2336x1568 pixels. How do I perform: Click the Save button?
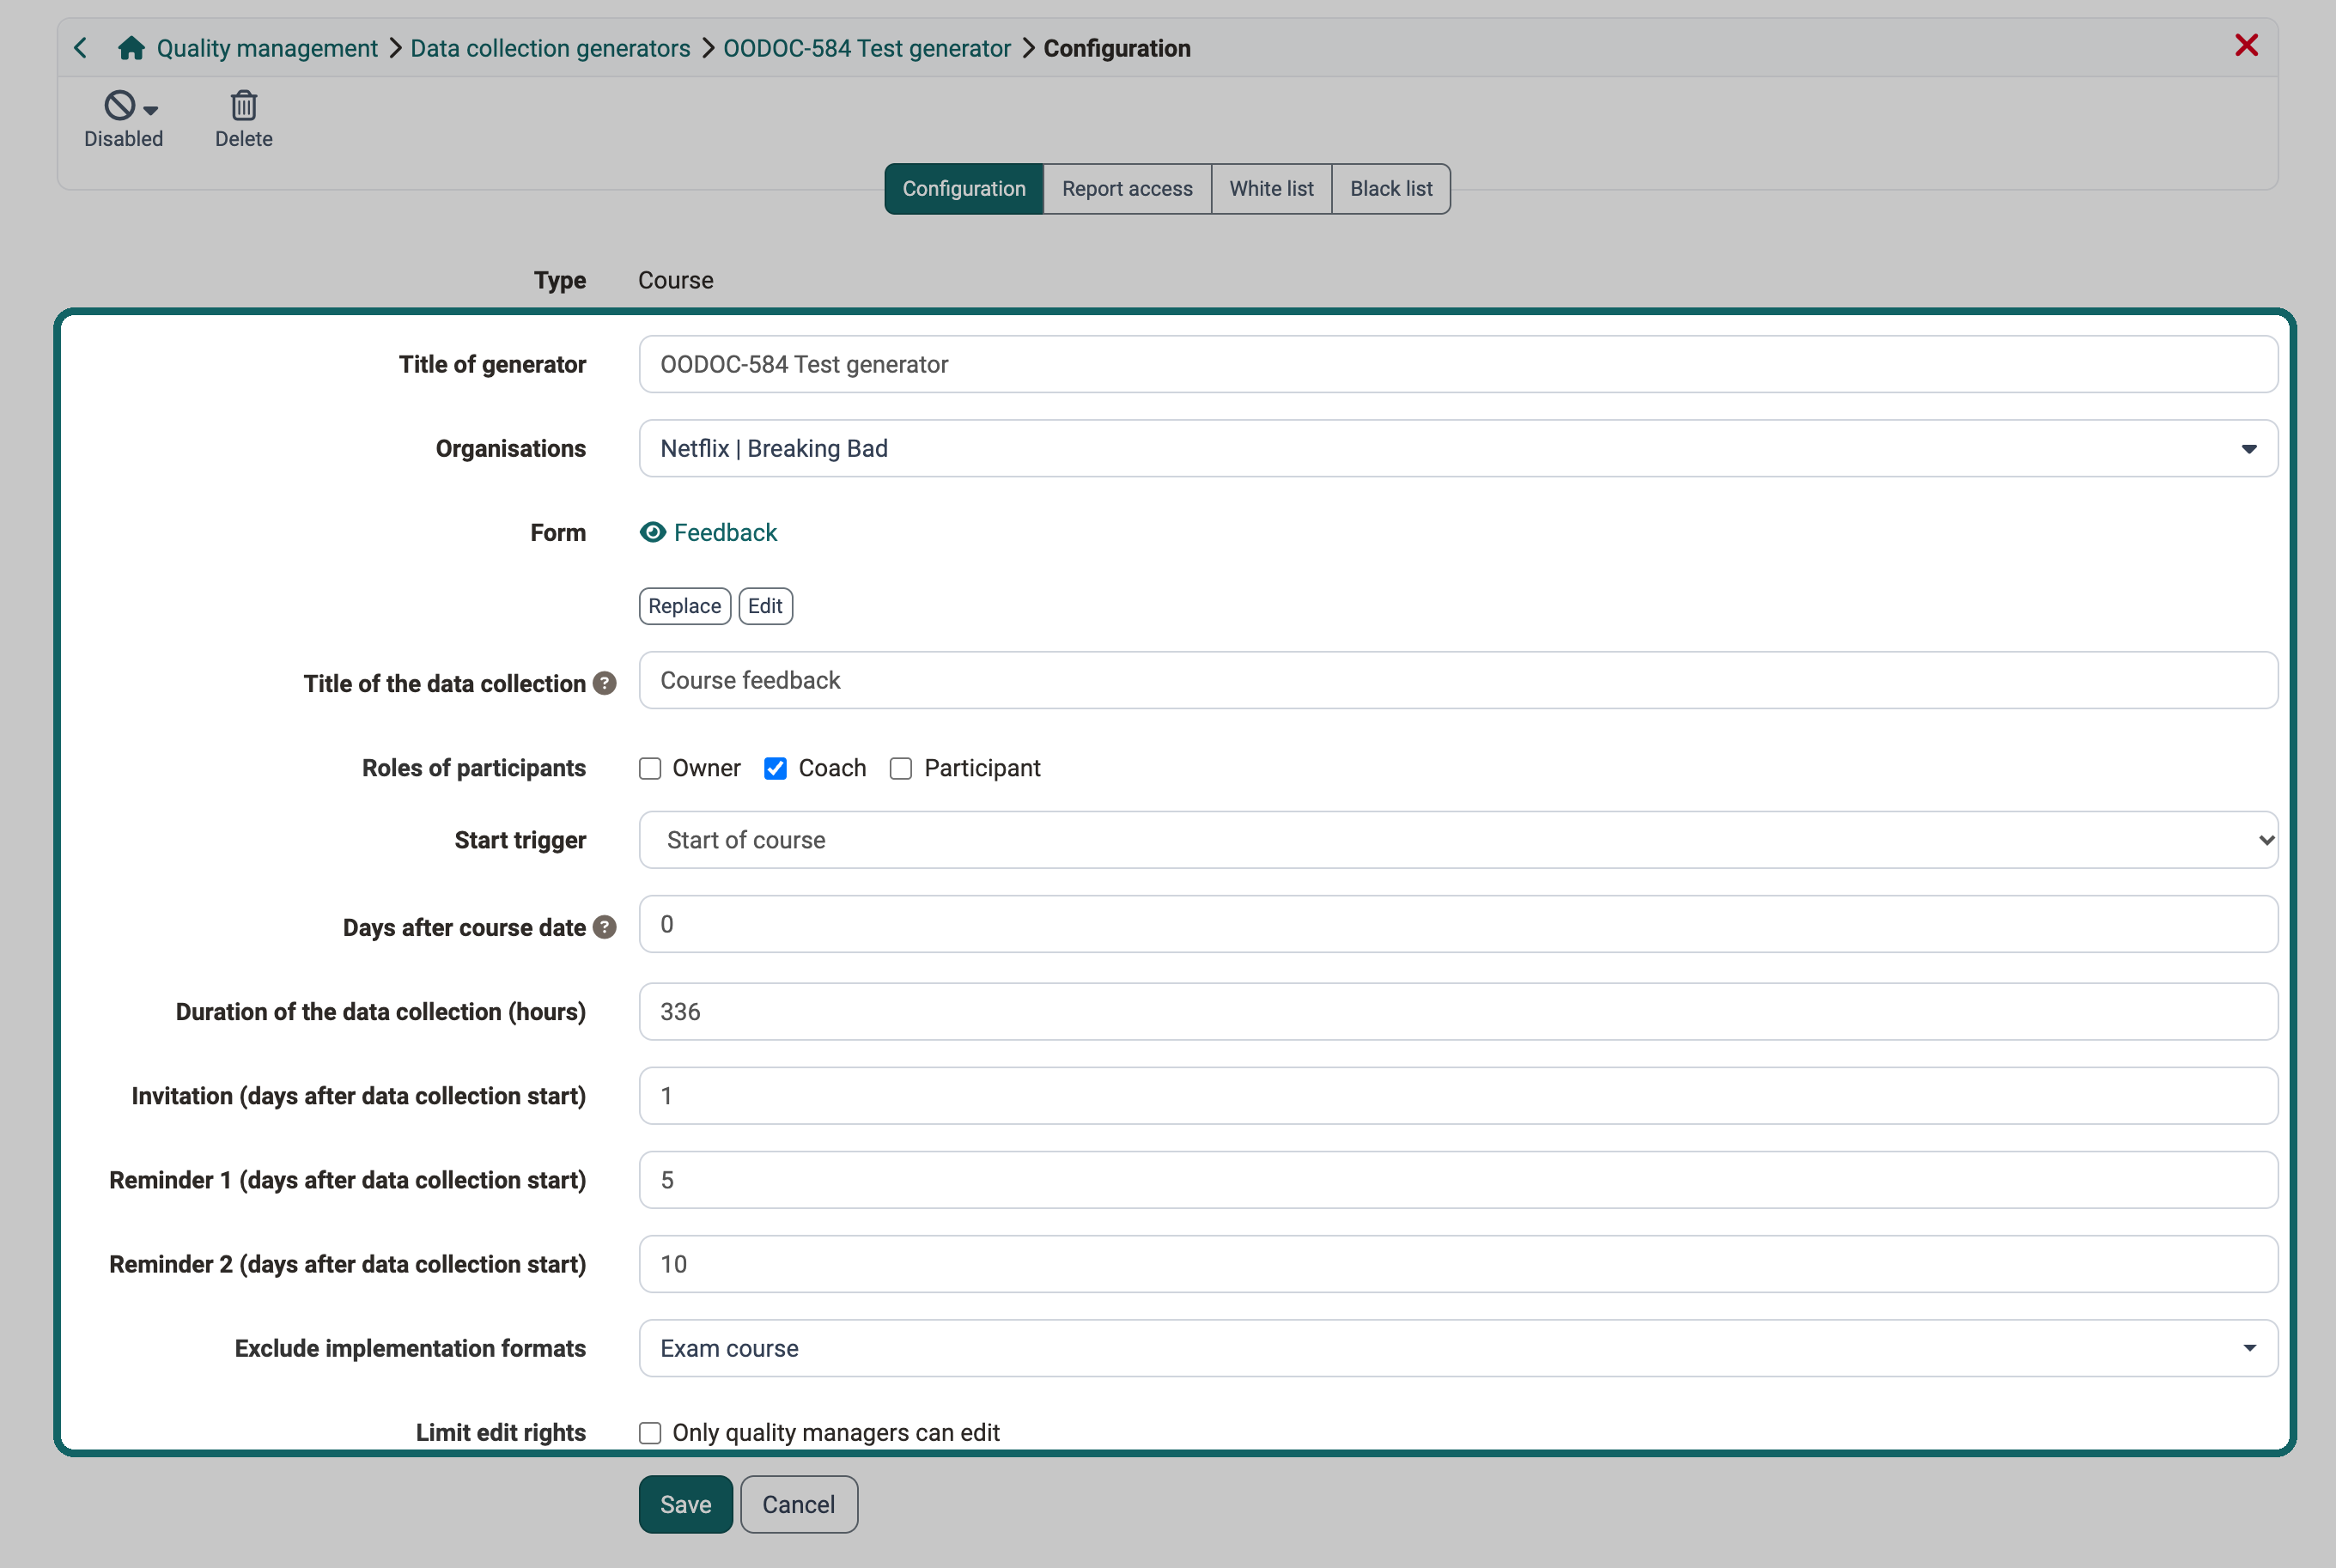686,1504
